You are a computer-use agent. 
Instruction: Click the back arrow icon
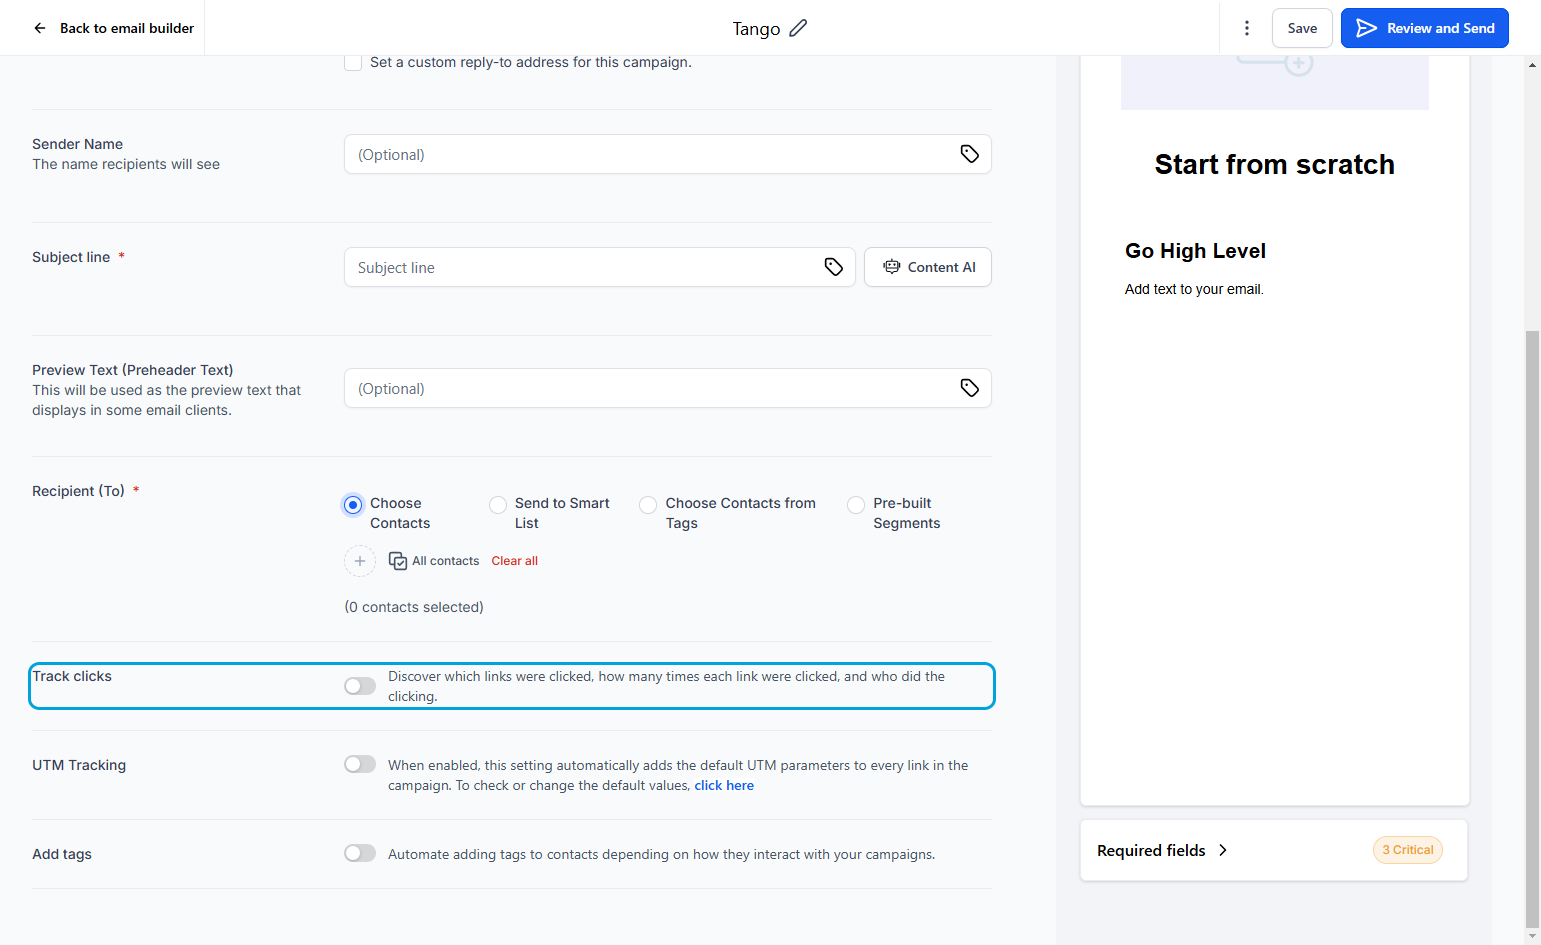click(40, 28)
